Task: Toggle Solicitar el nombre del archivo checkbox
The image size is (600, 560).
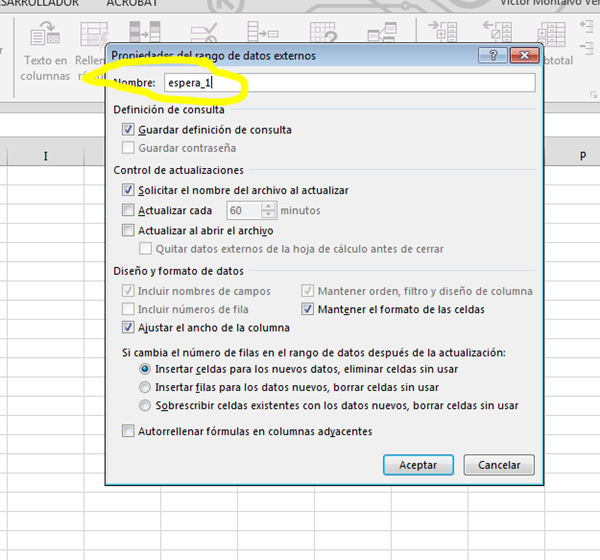Action: tap(128, 190)
